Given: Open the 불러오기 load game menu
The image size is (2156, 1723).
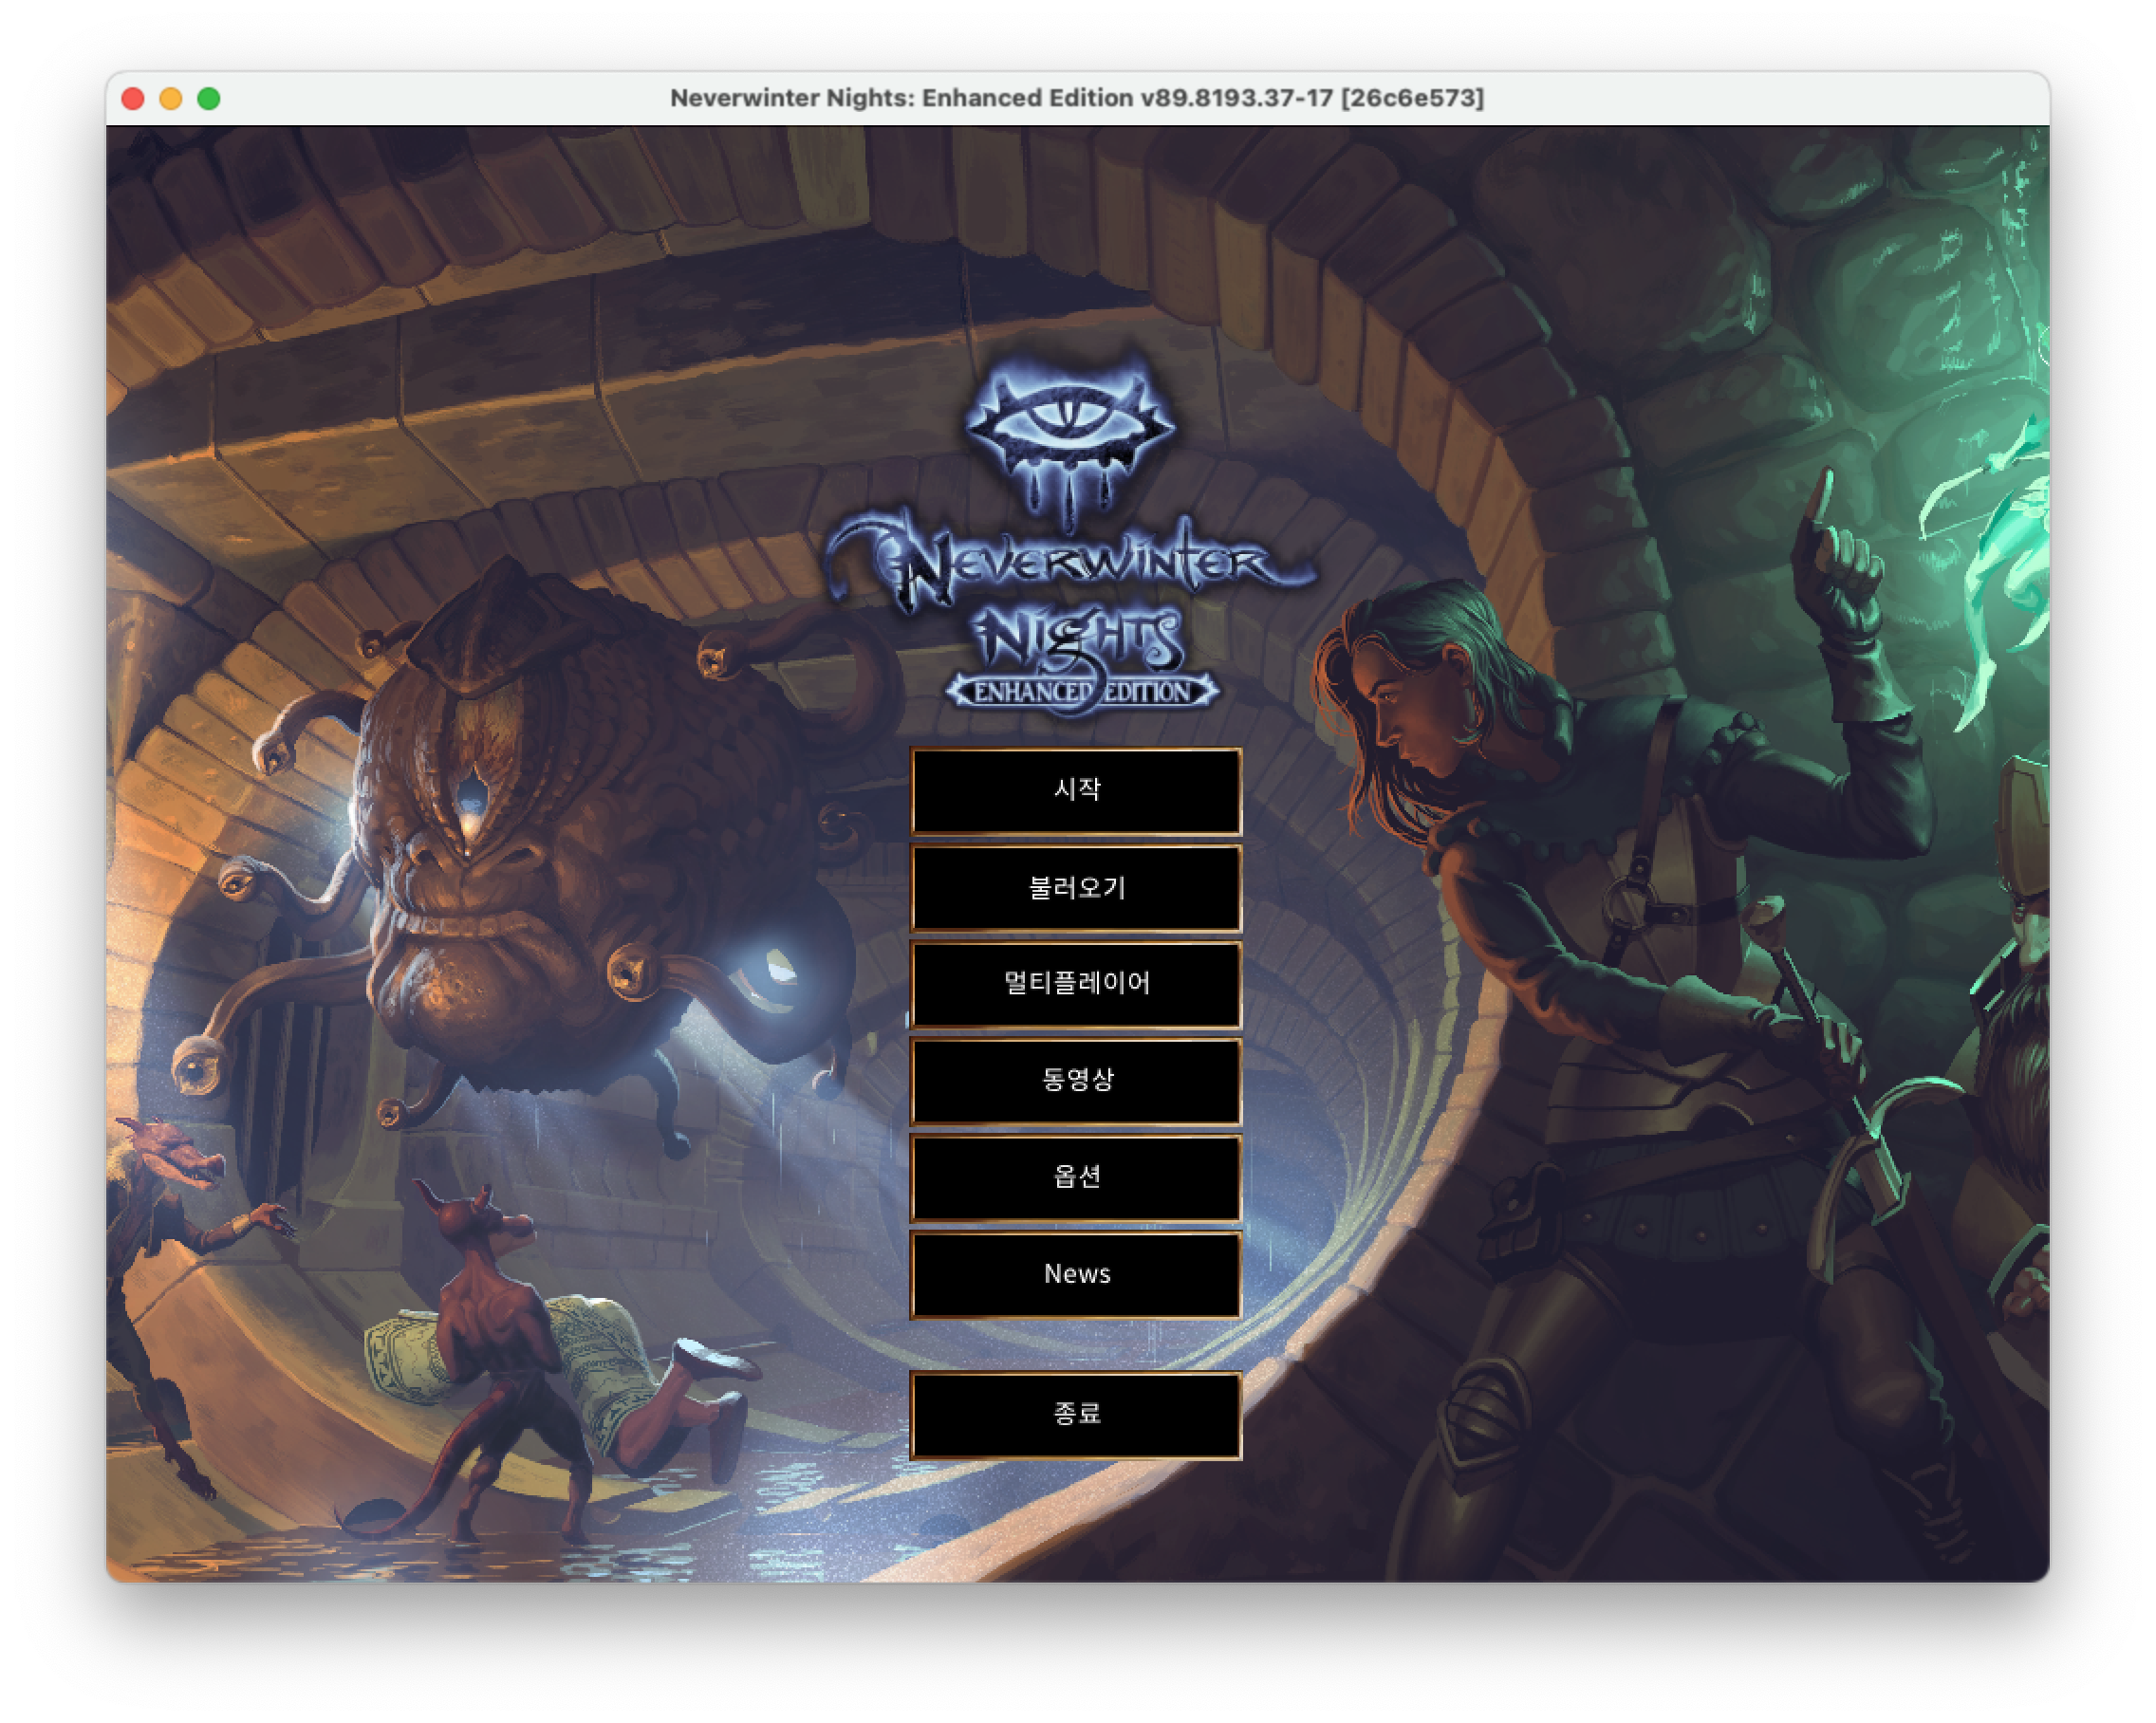Looking at the screenshot, I should tap(1076, 887).
